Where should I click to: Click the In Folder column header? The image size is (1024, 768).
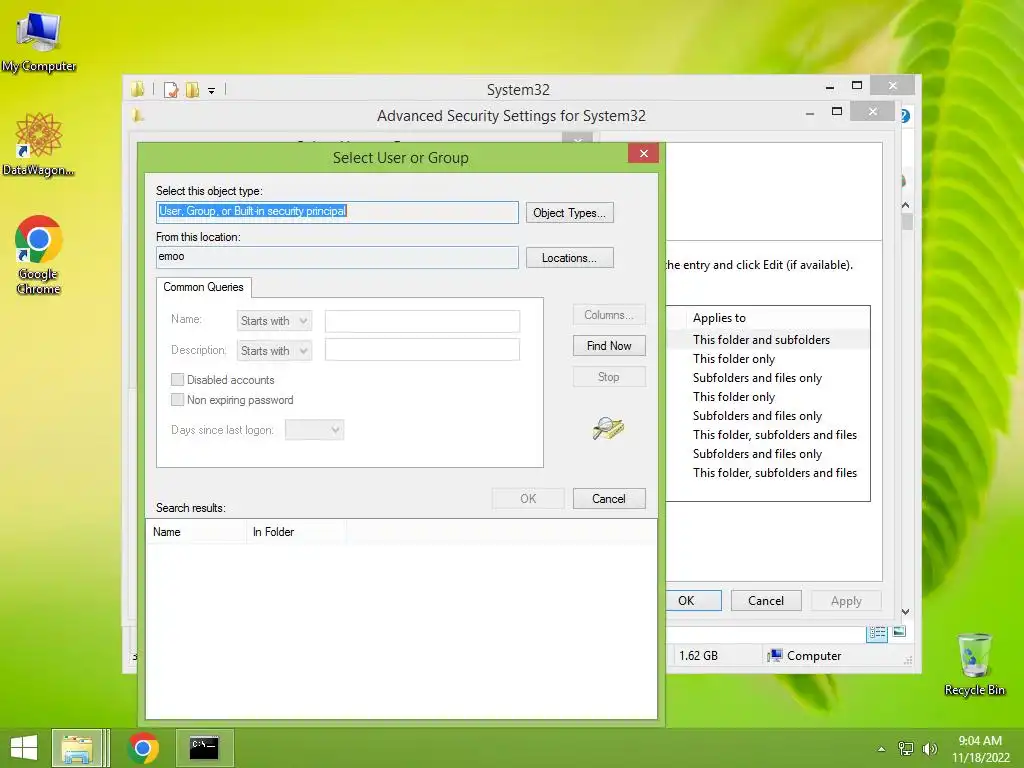tap(296, 532)
